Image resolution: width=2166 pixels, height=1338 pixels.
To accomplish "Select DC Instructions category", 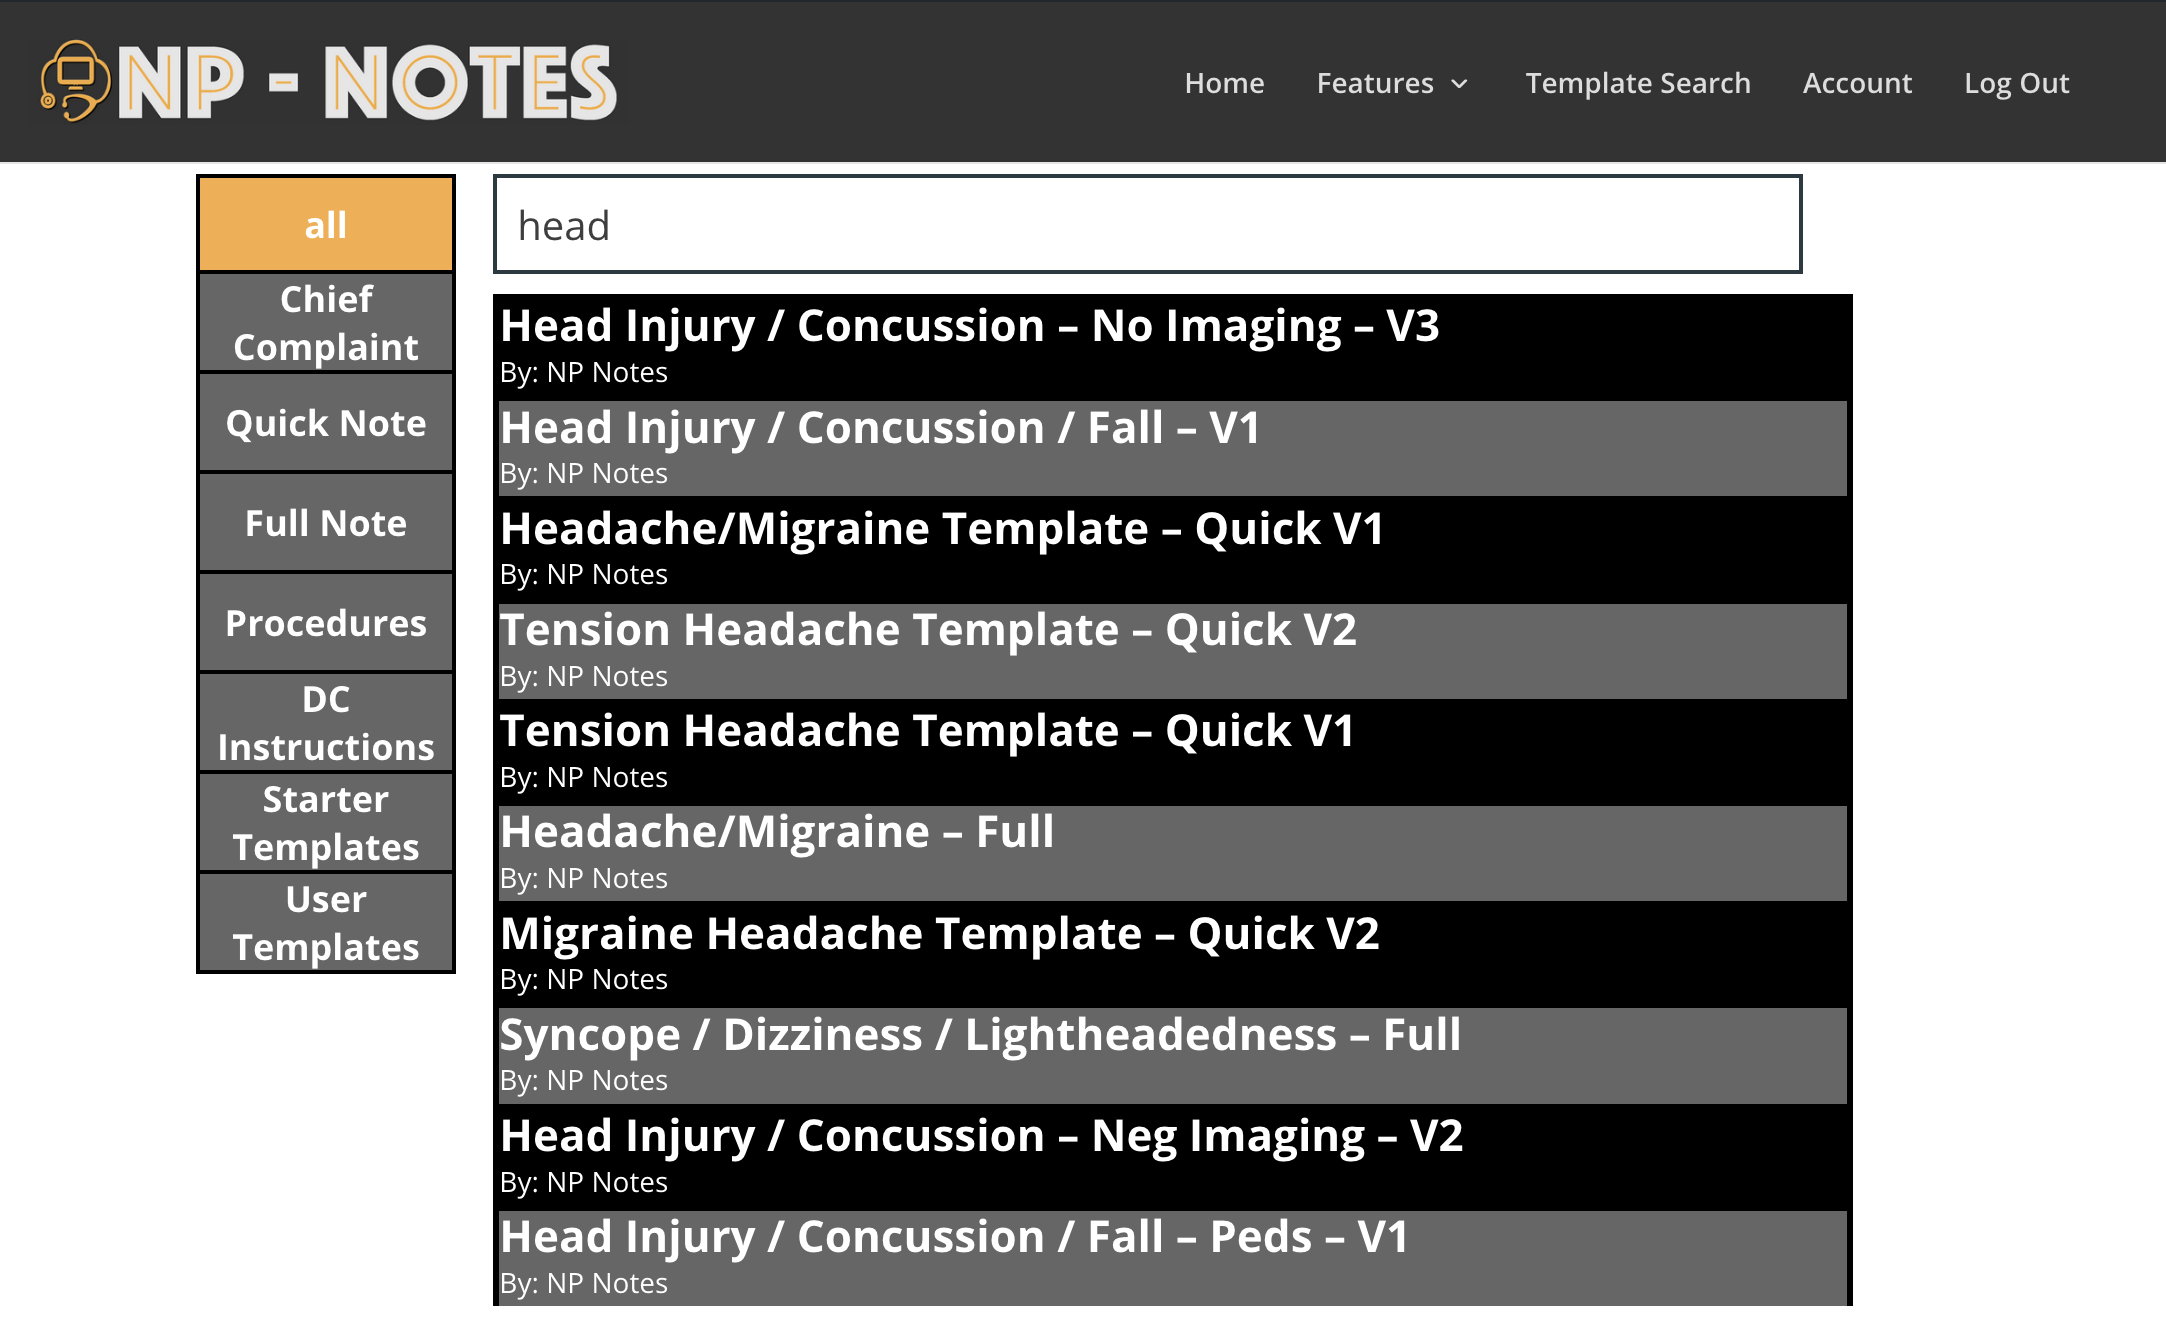I will tap(326, 722).
